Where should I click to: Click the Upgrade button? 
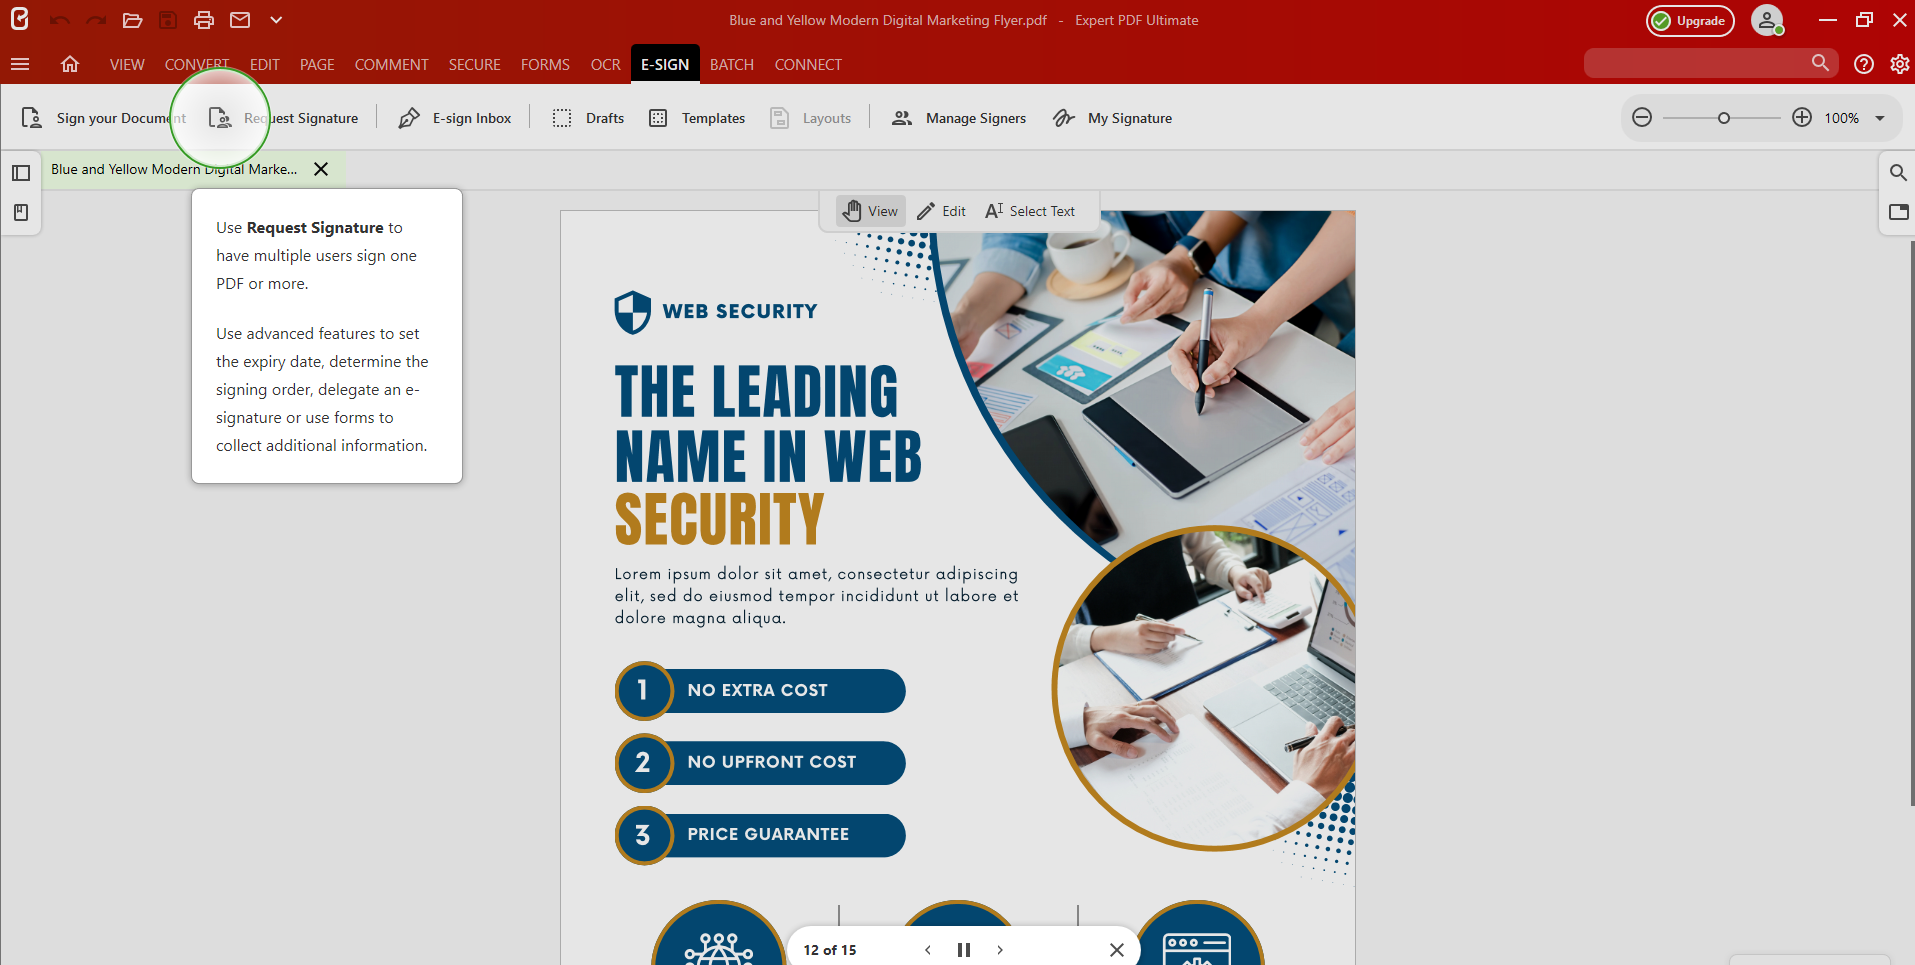(x=1689, y=20)
